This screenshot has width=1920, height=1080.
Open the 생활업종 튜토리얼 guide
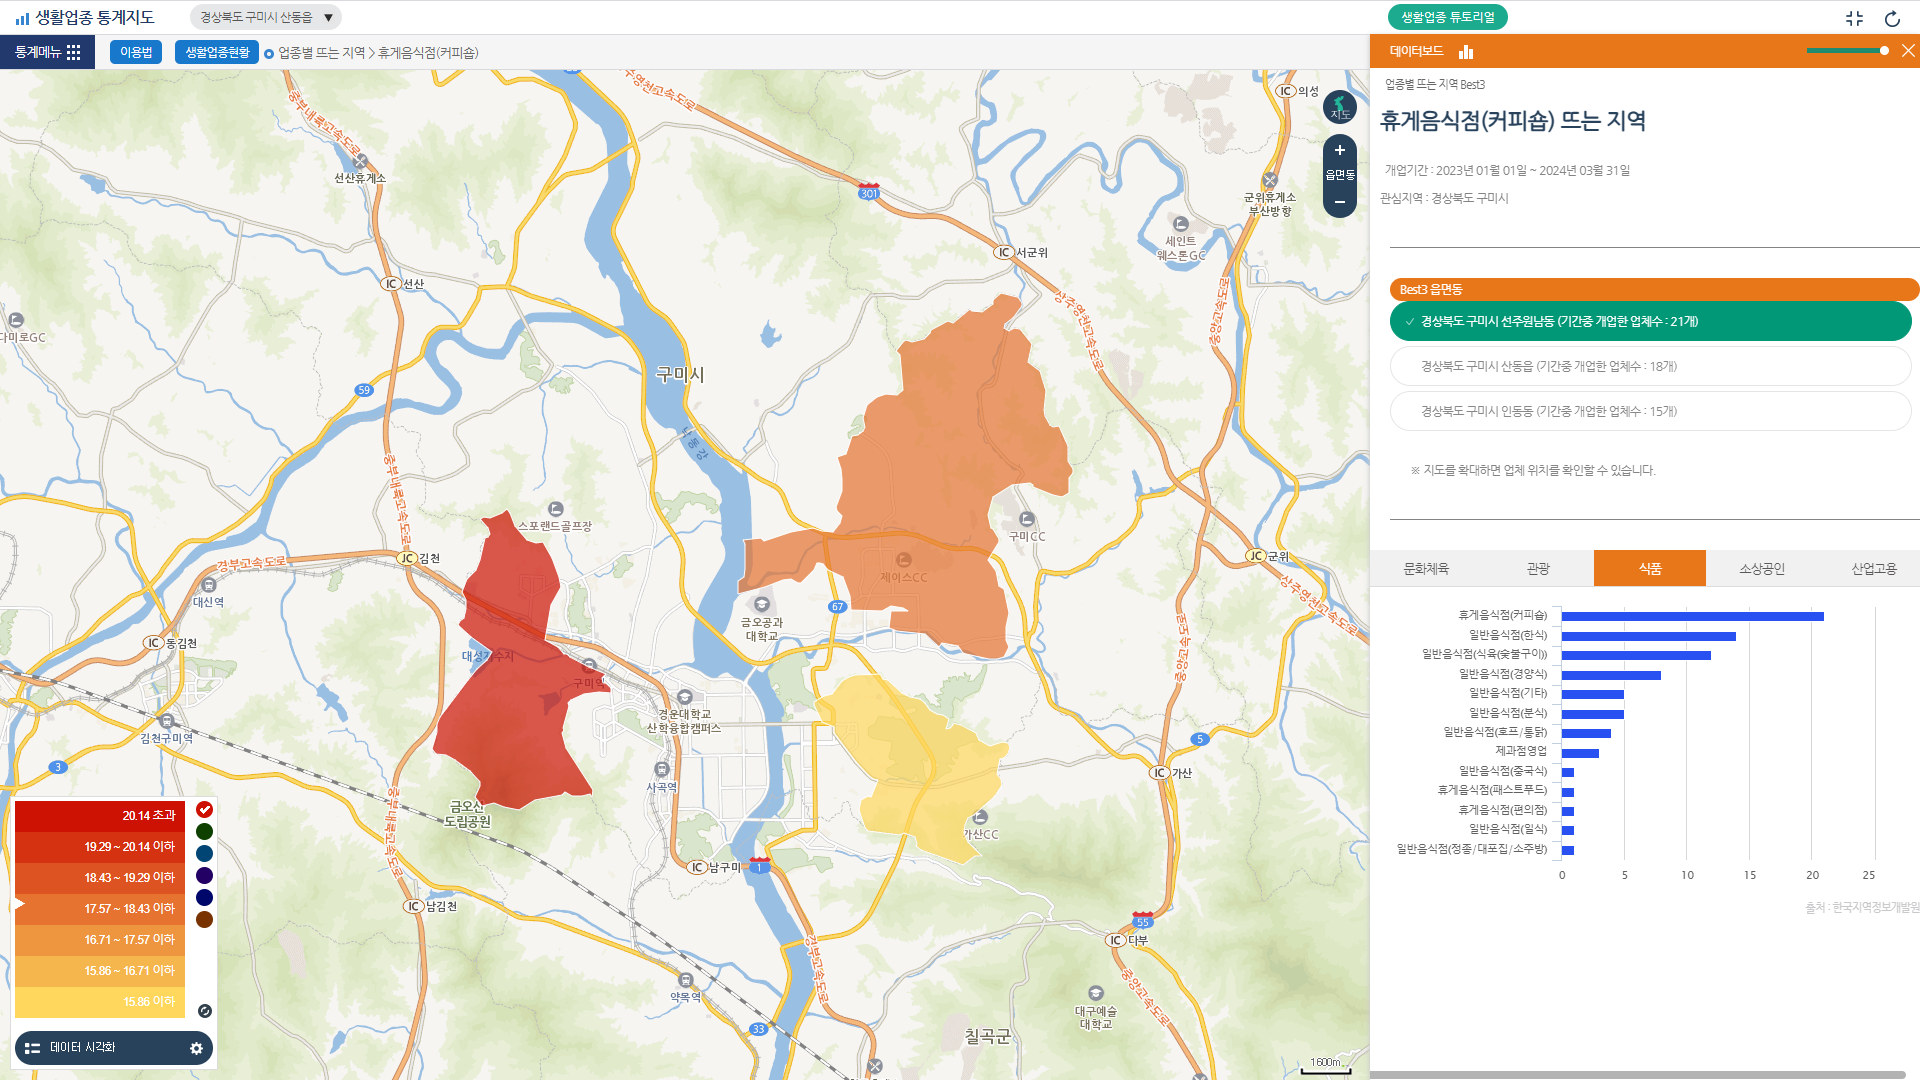point(1447,17)
